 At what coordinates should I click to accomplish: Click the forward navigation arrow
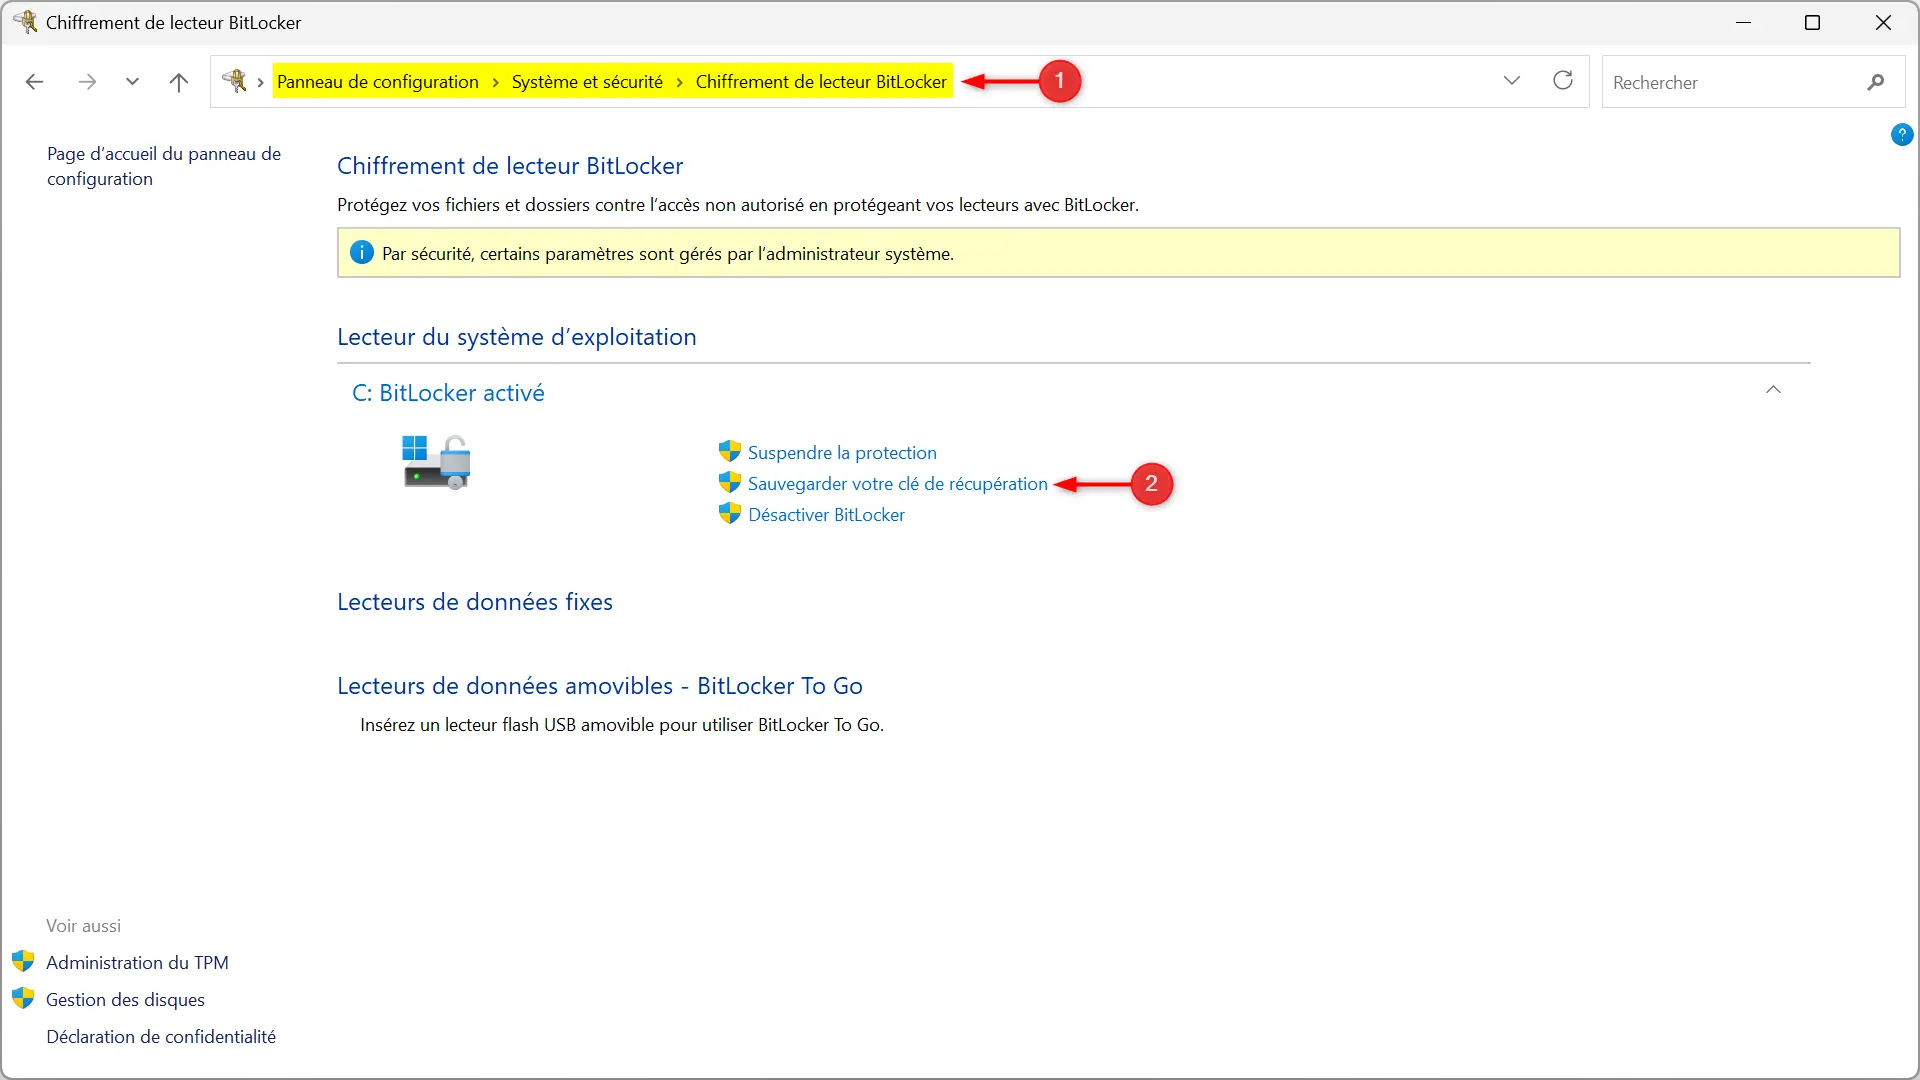pyautogui.click(x=87, y=82)
